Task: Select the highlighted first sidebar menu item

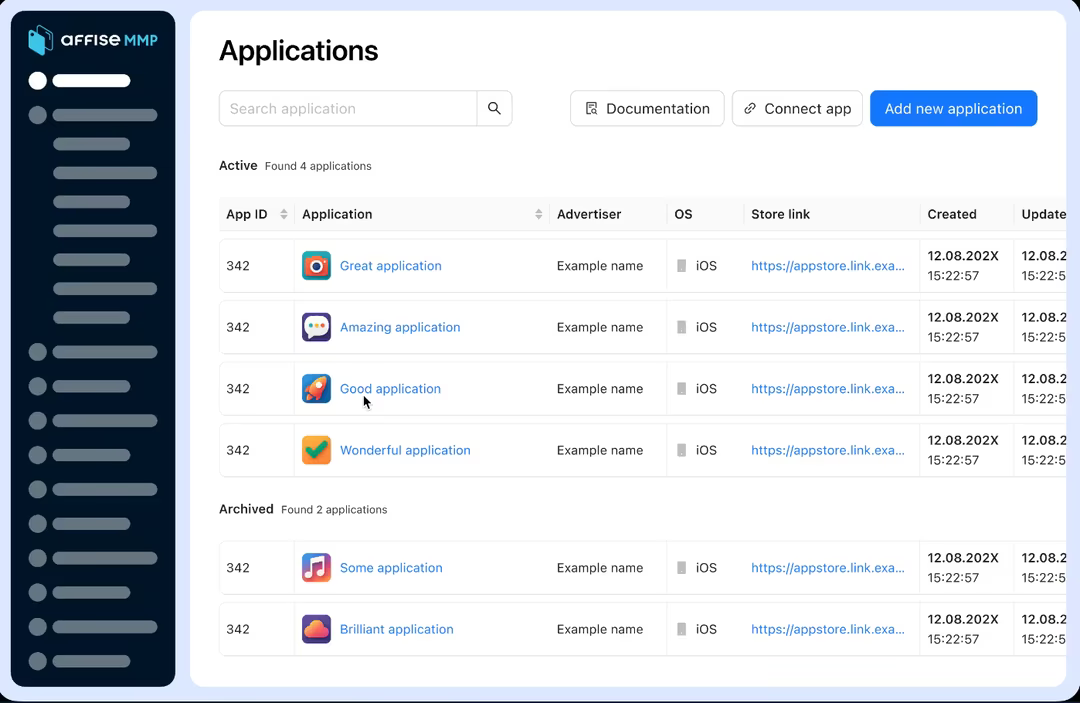Action: 79,81
